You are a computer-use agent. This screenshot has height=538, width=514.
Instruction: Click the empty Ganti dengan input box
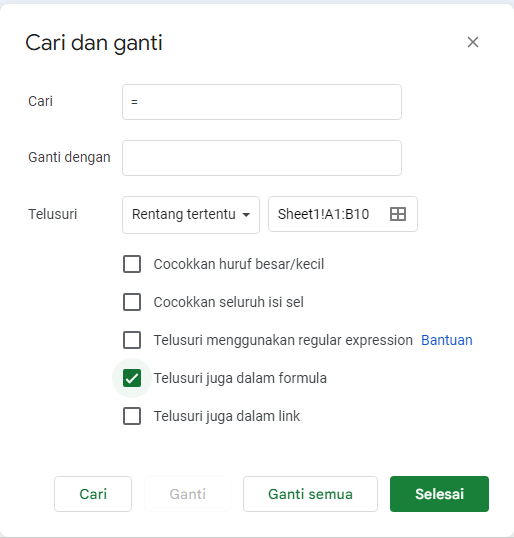click(x=262, y=158)
